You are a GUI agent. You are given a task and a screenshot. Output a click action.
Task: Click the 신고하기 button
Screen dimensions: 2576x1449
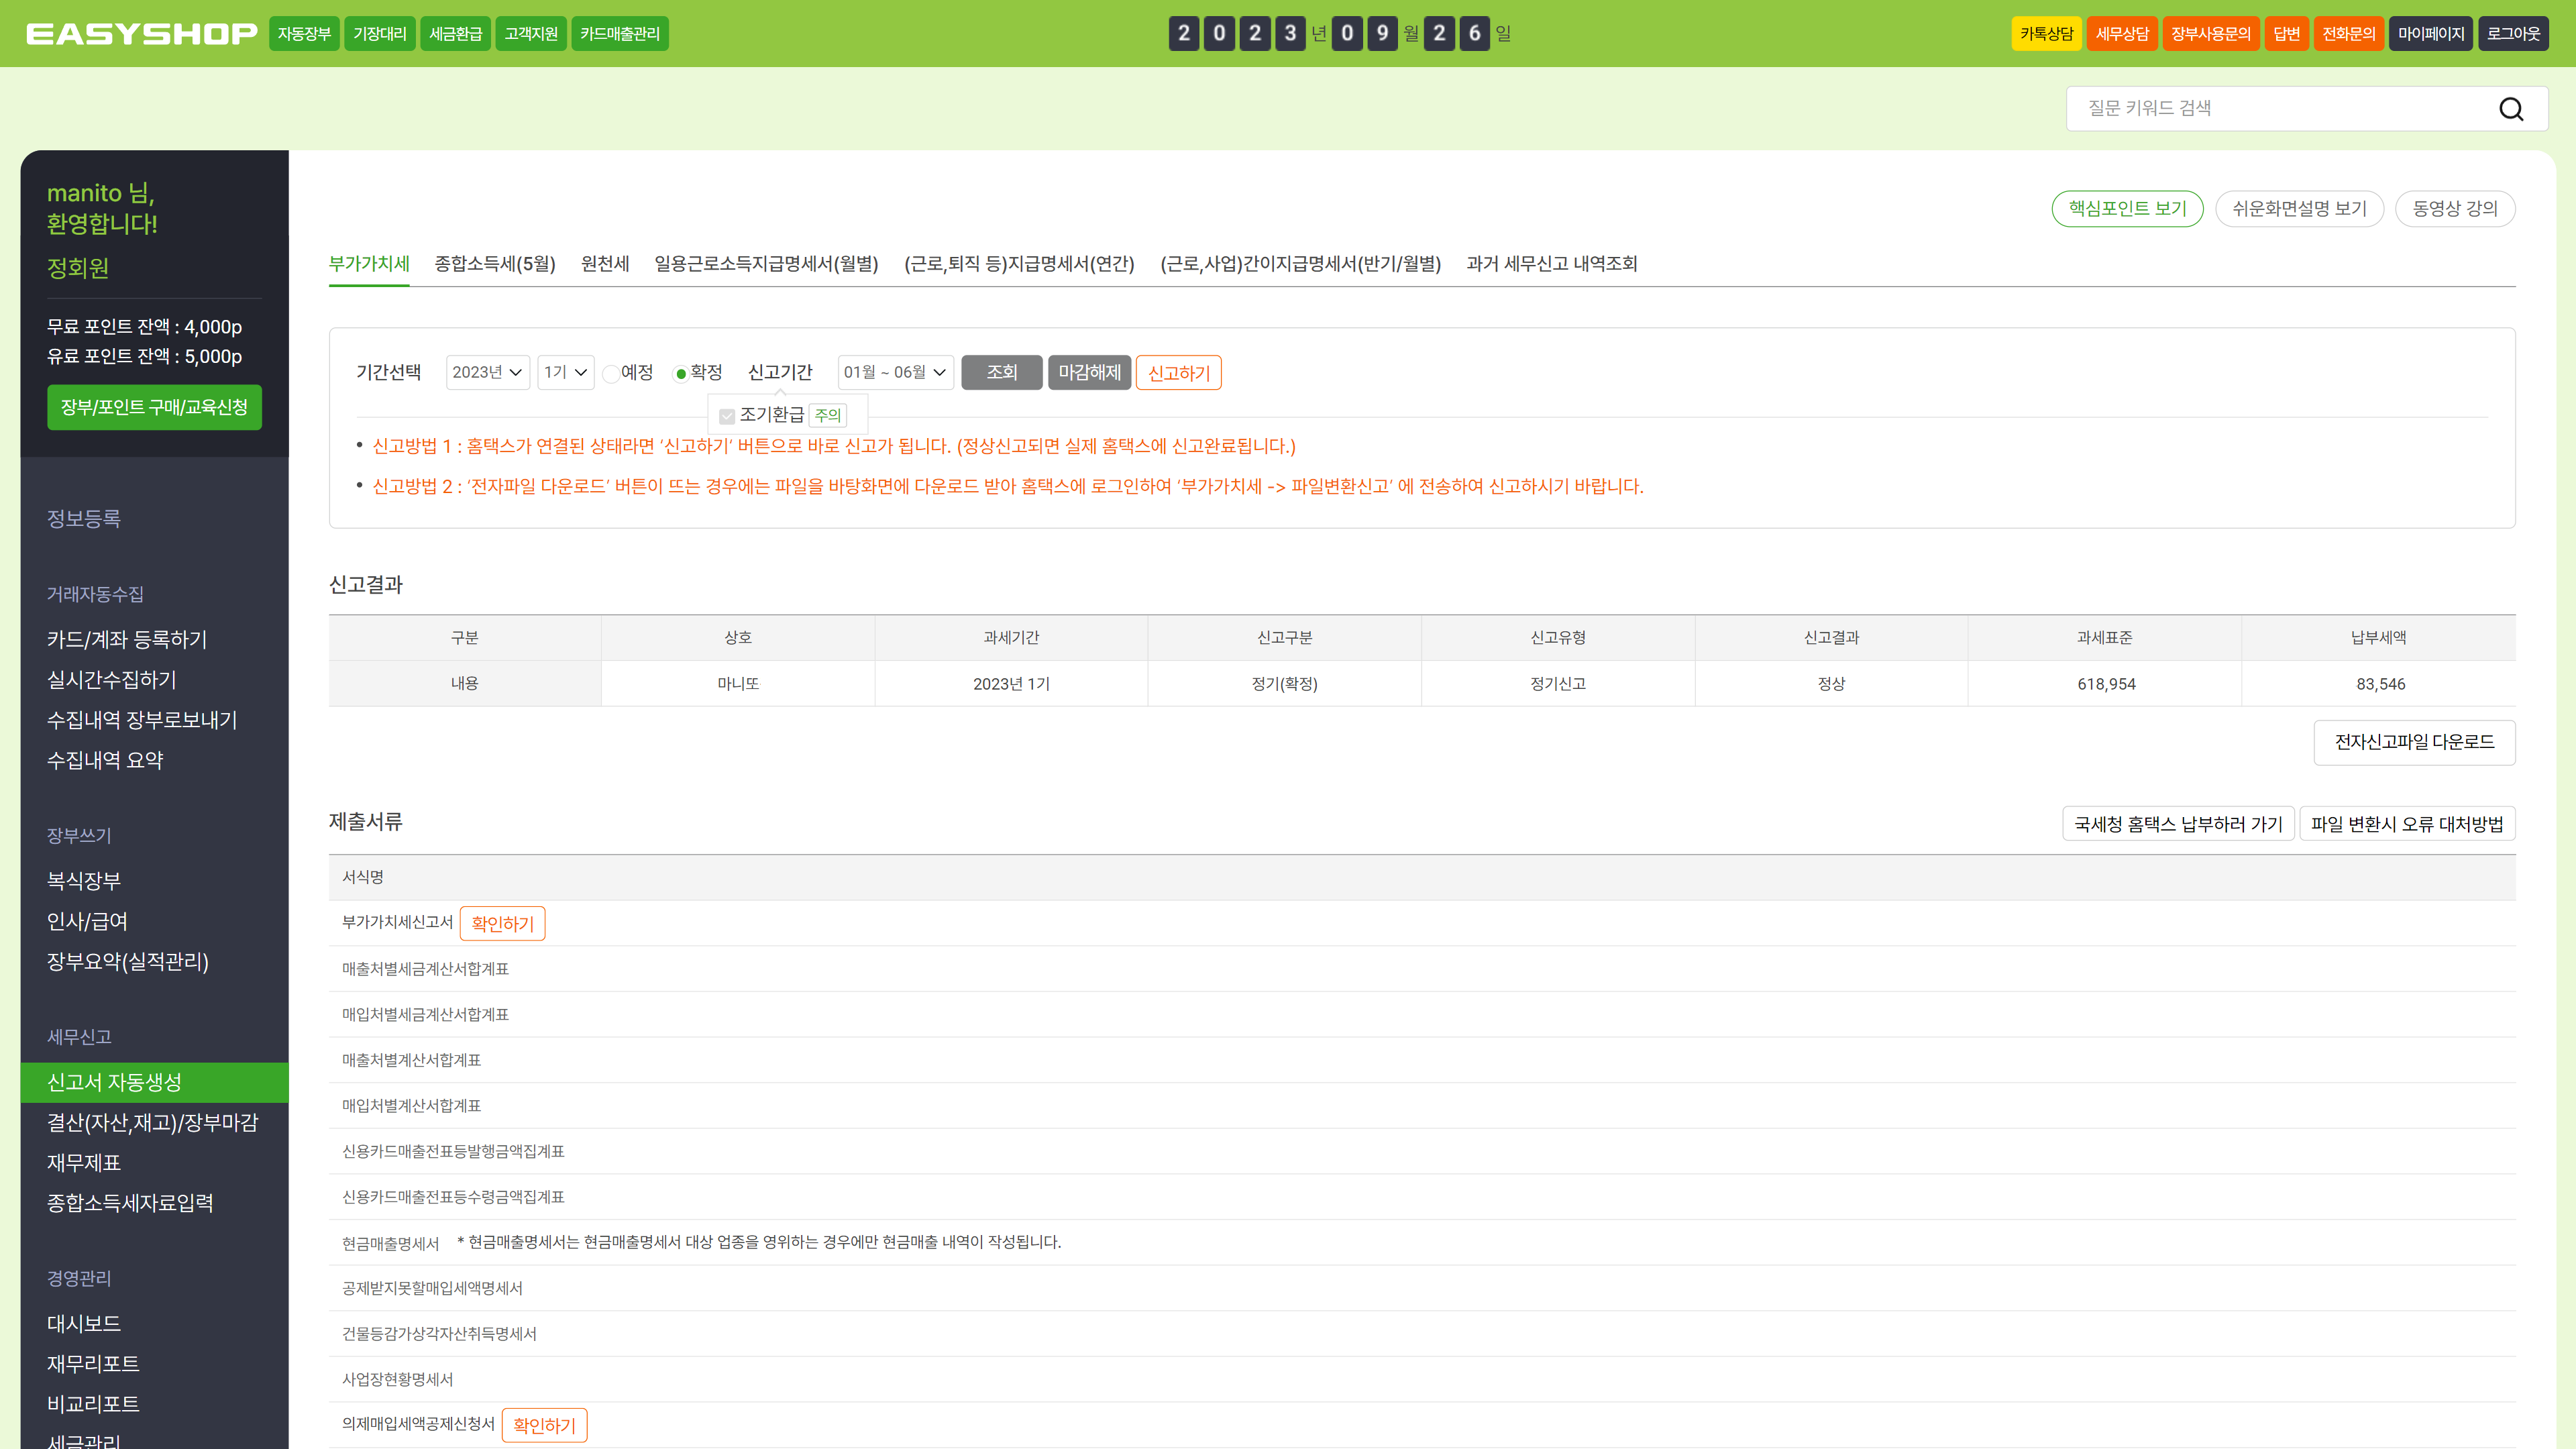click(x=1178, y=372)
